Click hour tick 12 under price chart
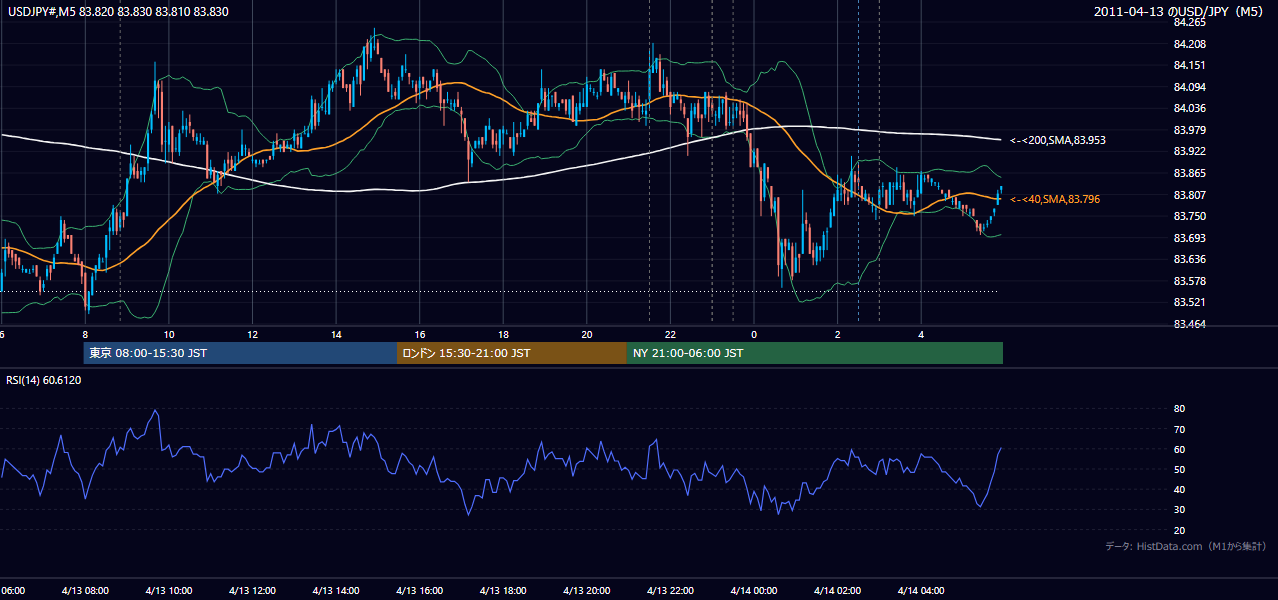Viewport: 1278px width, 600px height. click(253, 335)
